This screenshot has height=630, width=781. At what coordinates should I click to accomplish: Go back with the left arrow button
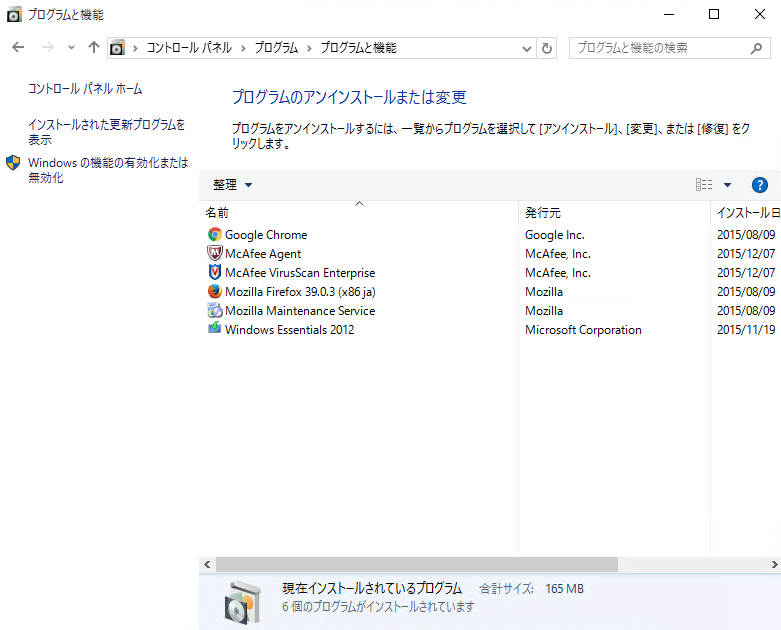tap(18, 47)
